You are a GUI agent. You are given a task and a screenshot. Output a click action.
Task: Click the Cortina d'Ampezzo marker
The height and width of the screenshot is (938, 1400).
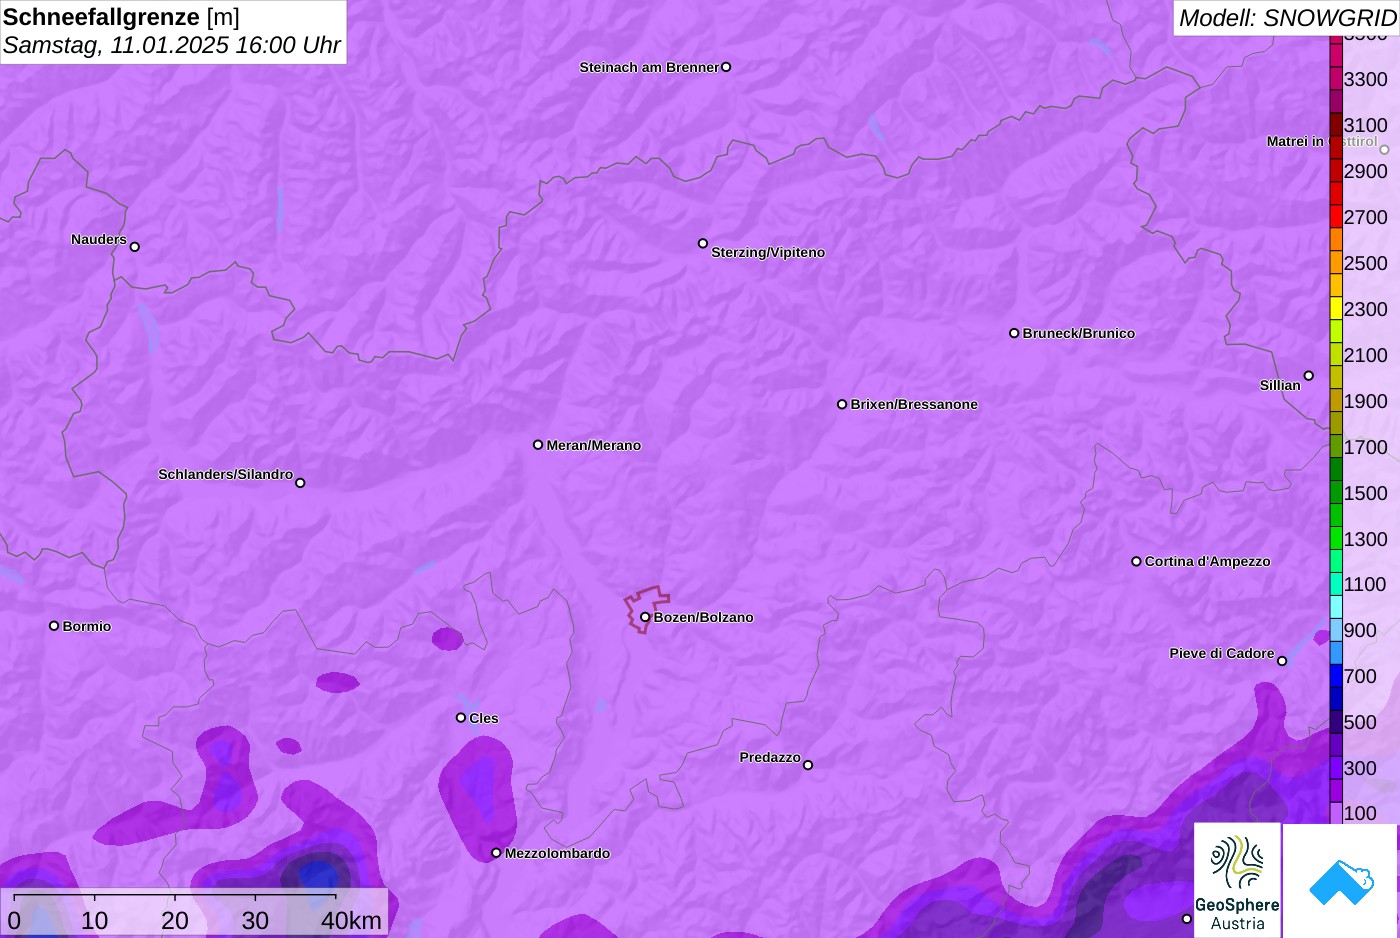click(1136, 561)
